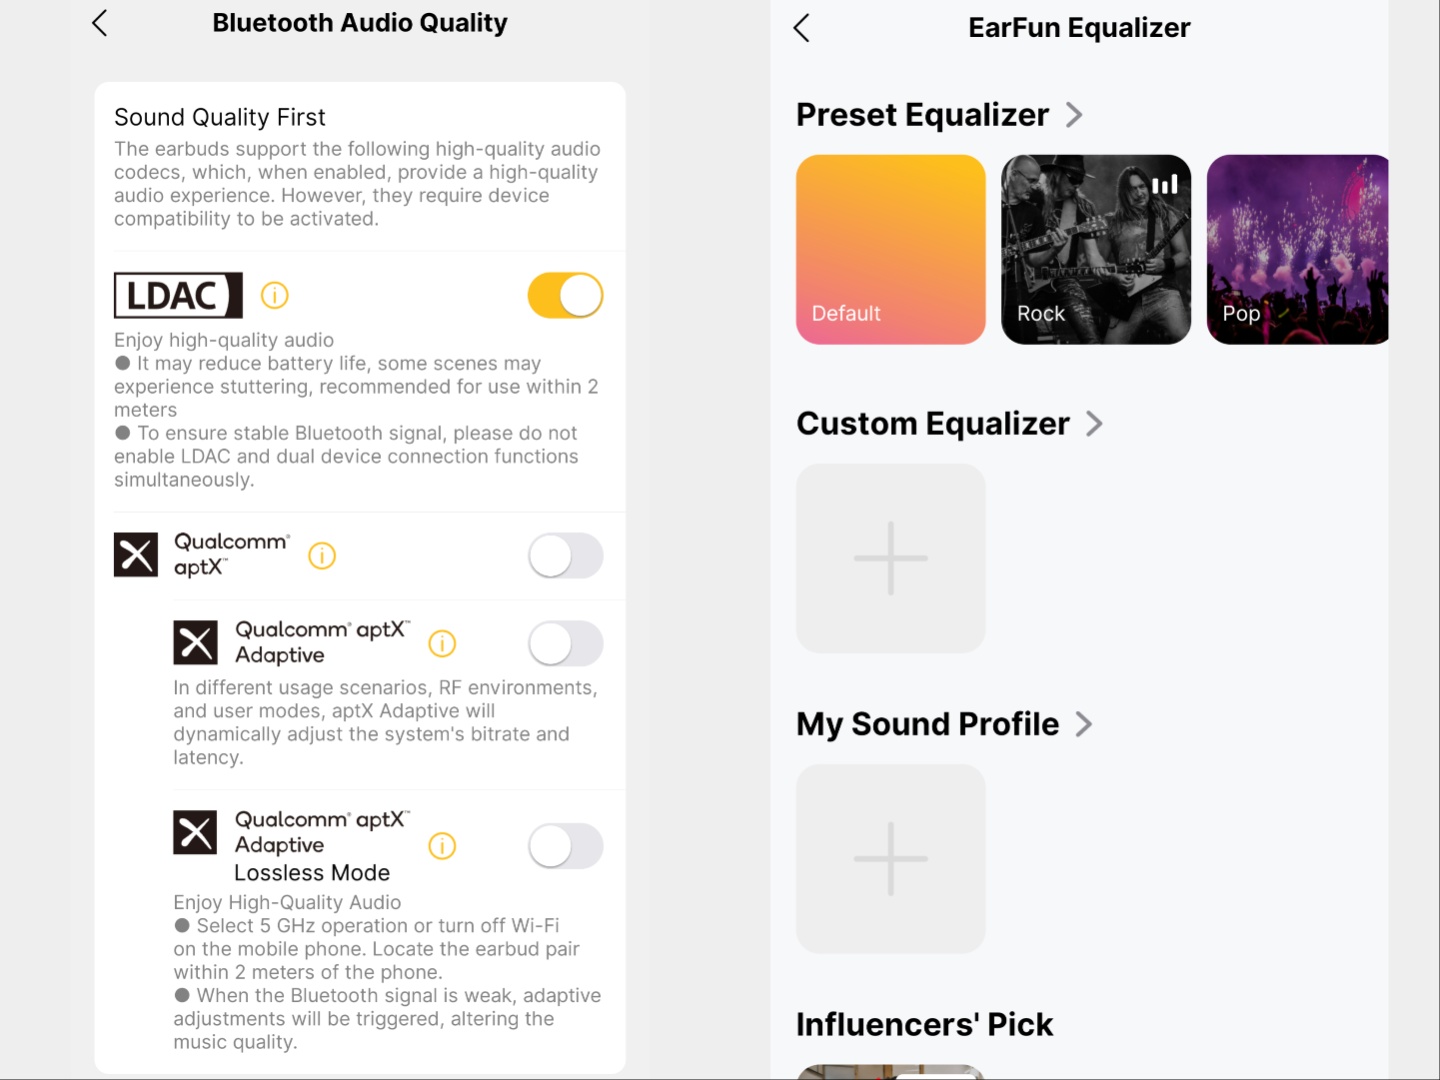Show info for aptX Adaptive codec
Viewport: 1440px width, 1080px height.
[442, 644]
